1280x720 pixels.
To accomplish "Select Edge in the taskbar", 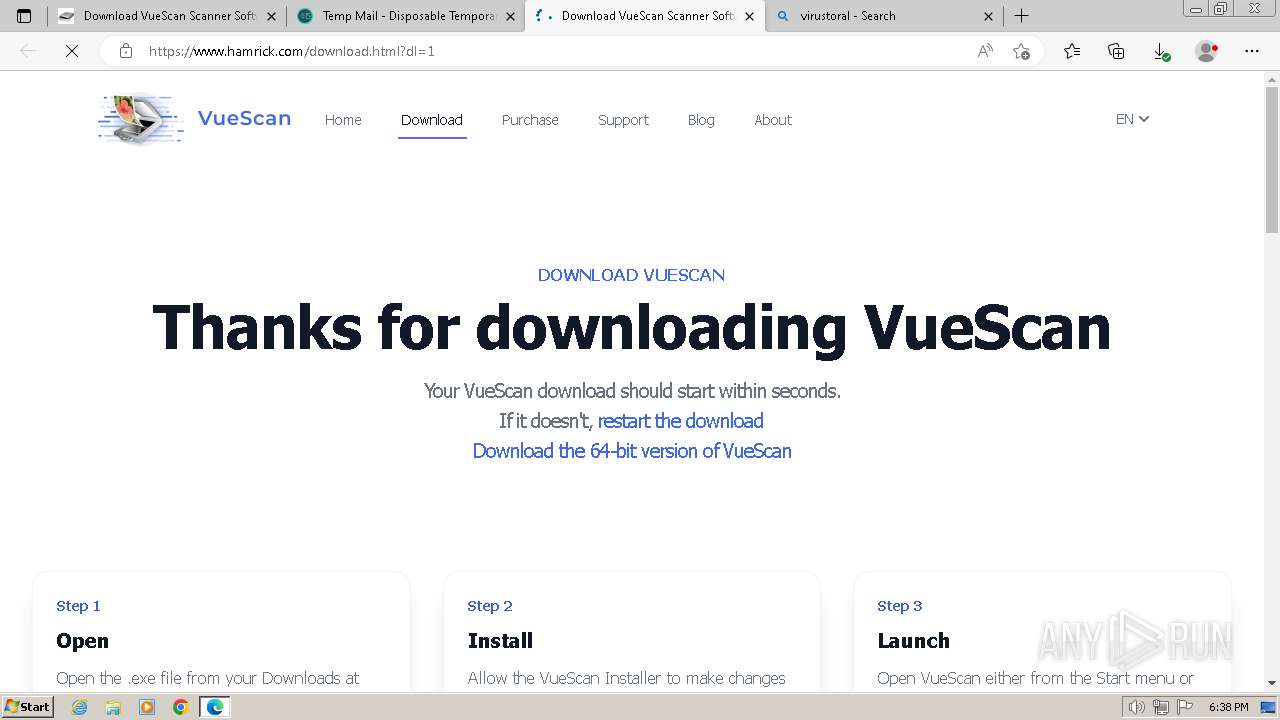I will 215,707.
